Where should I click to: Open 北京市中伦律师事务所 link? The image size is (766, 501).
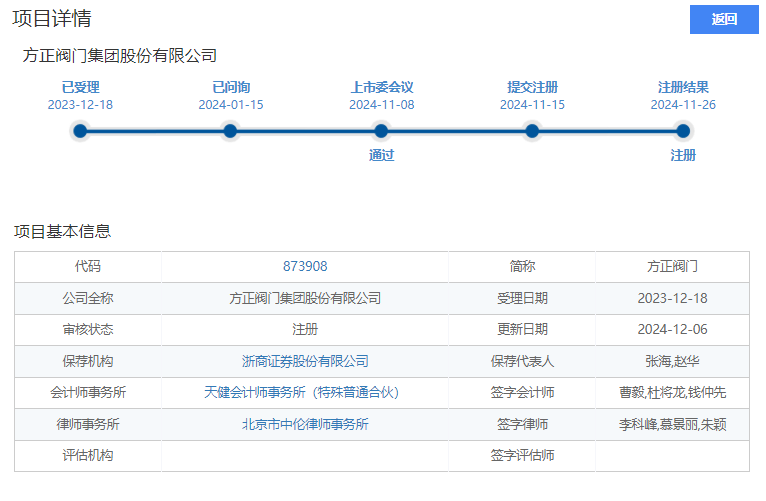[x=305, y=424]
